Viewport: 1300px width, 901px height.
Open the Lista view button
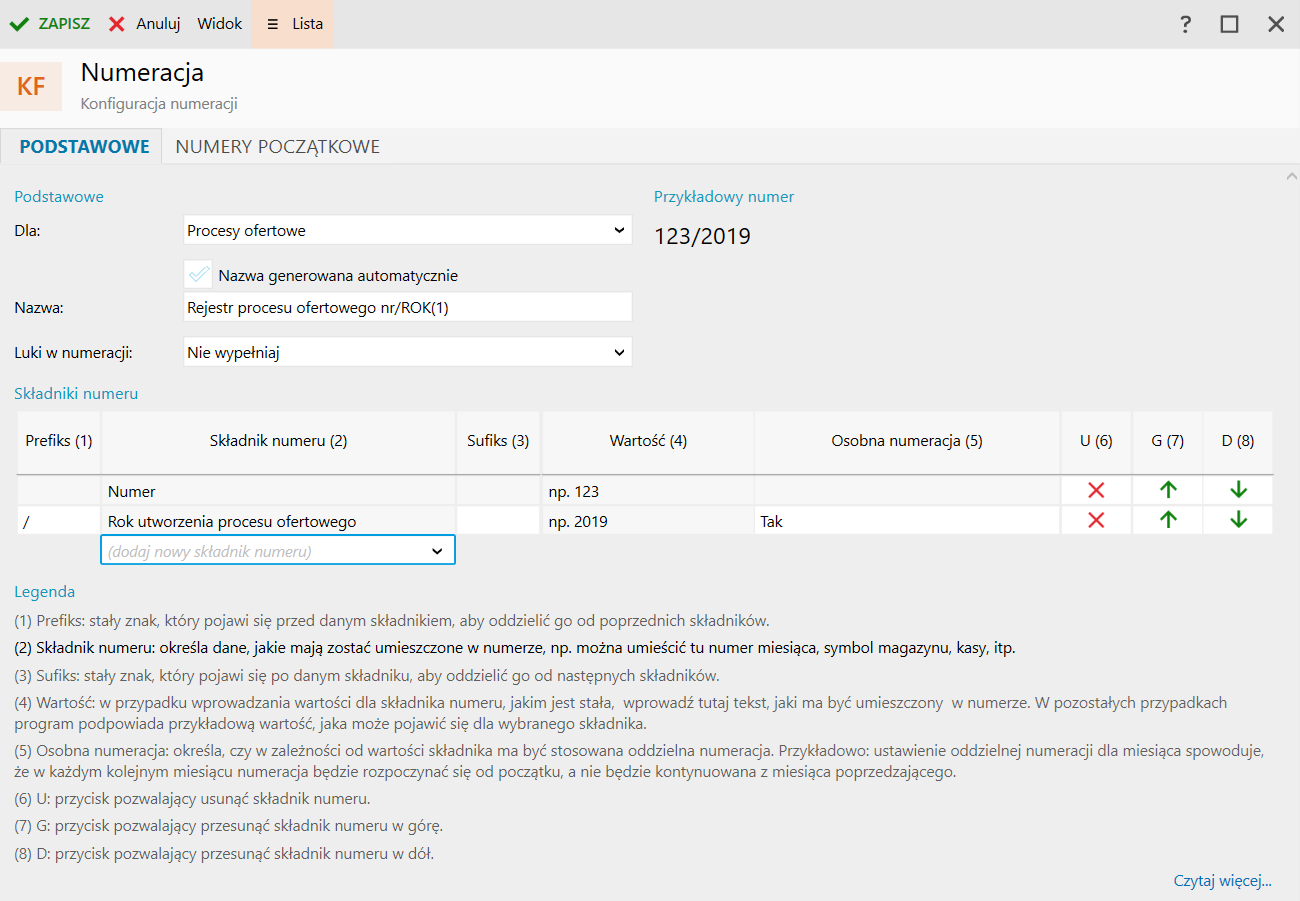293,24
